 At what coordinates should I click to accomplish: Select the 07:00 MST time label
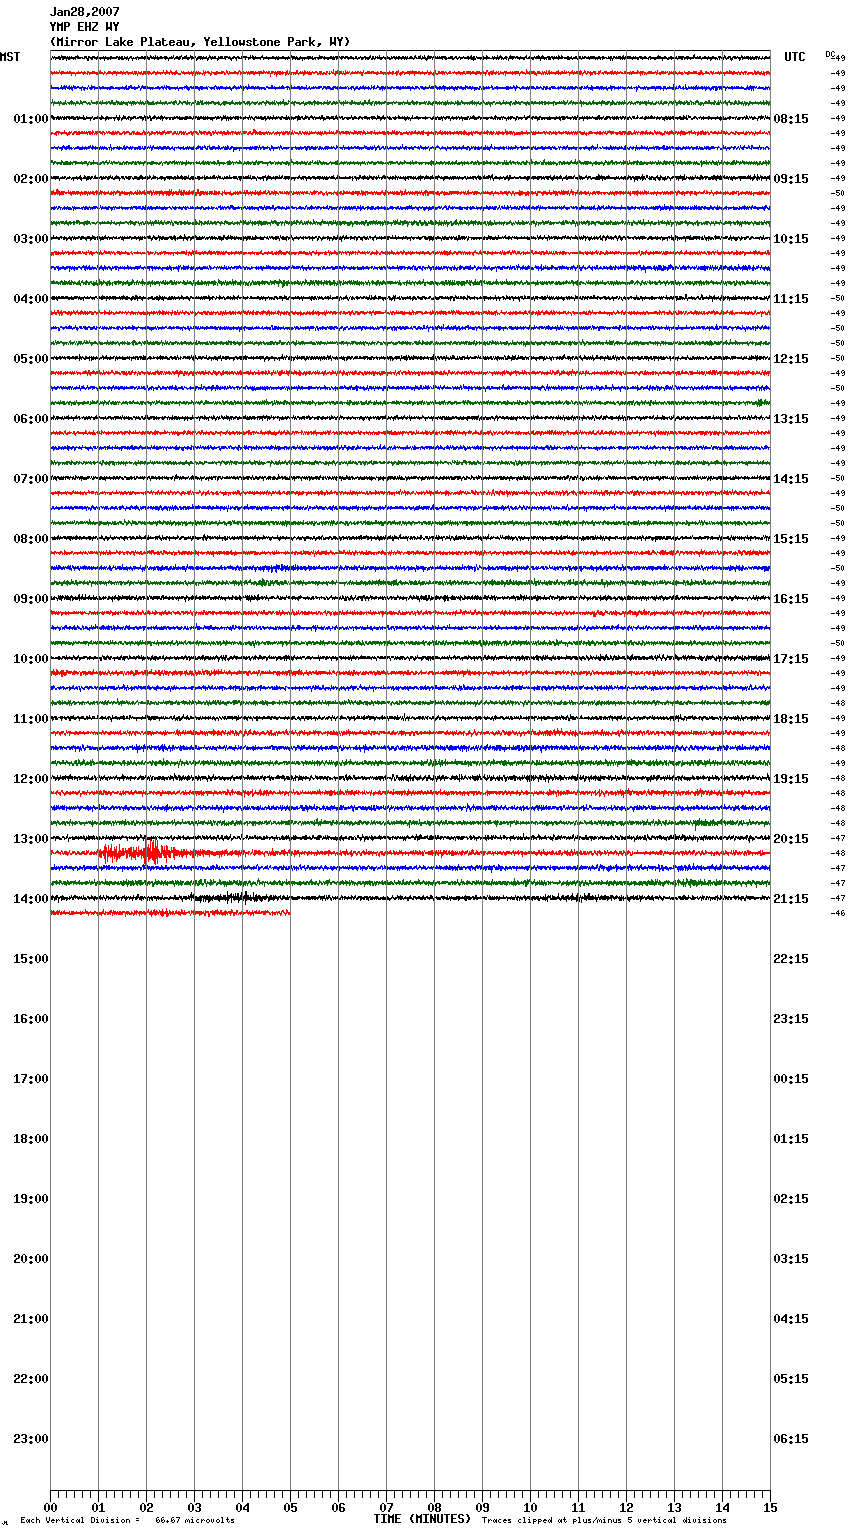[x=30, y=479]
